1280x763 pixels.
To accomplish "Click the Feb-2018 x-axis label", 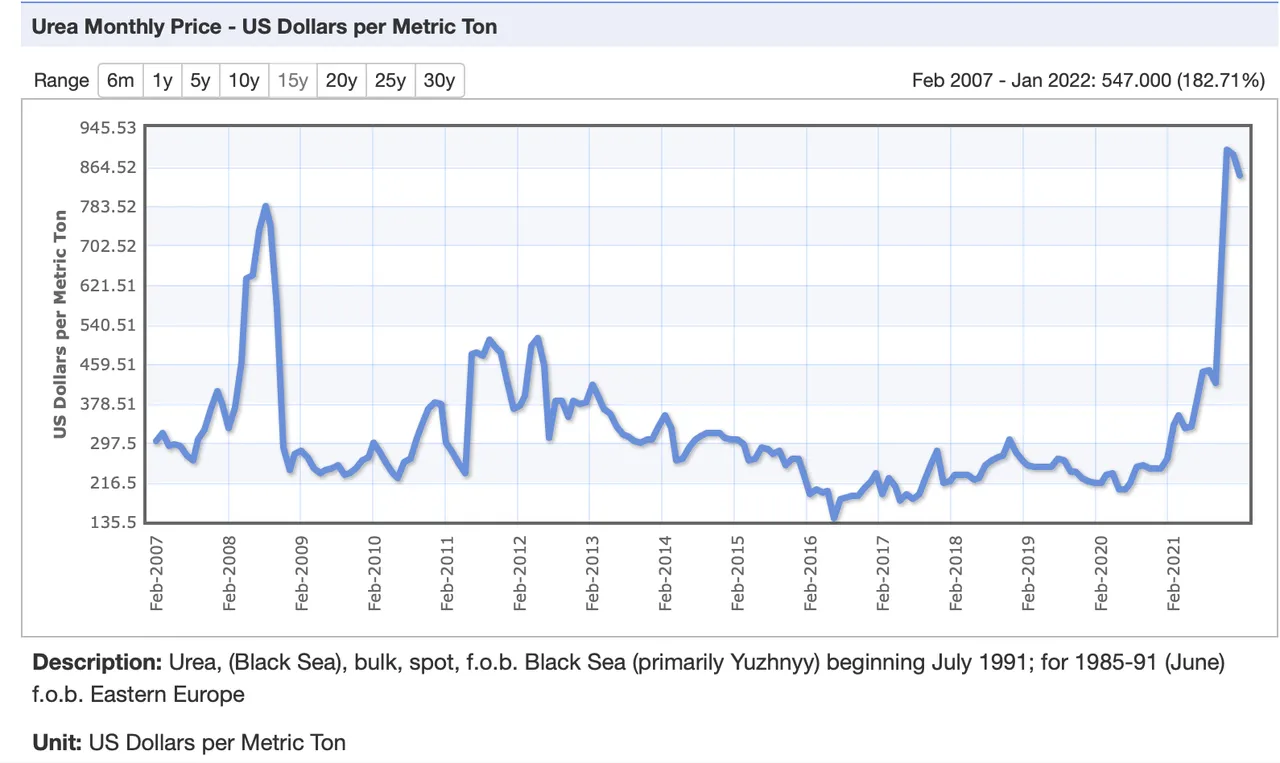I will pos(956,572).
